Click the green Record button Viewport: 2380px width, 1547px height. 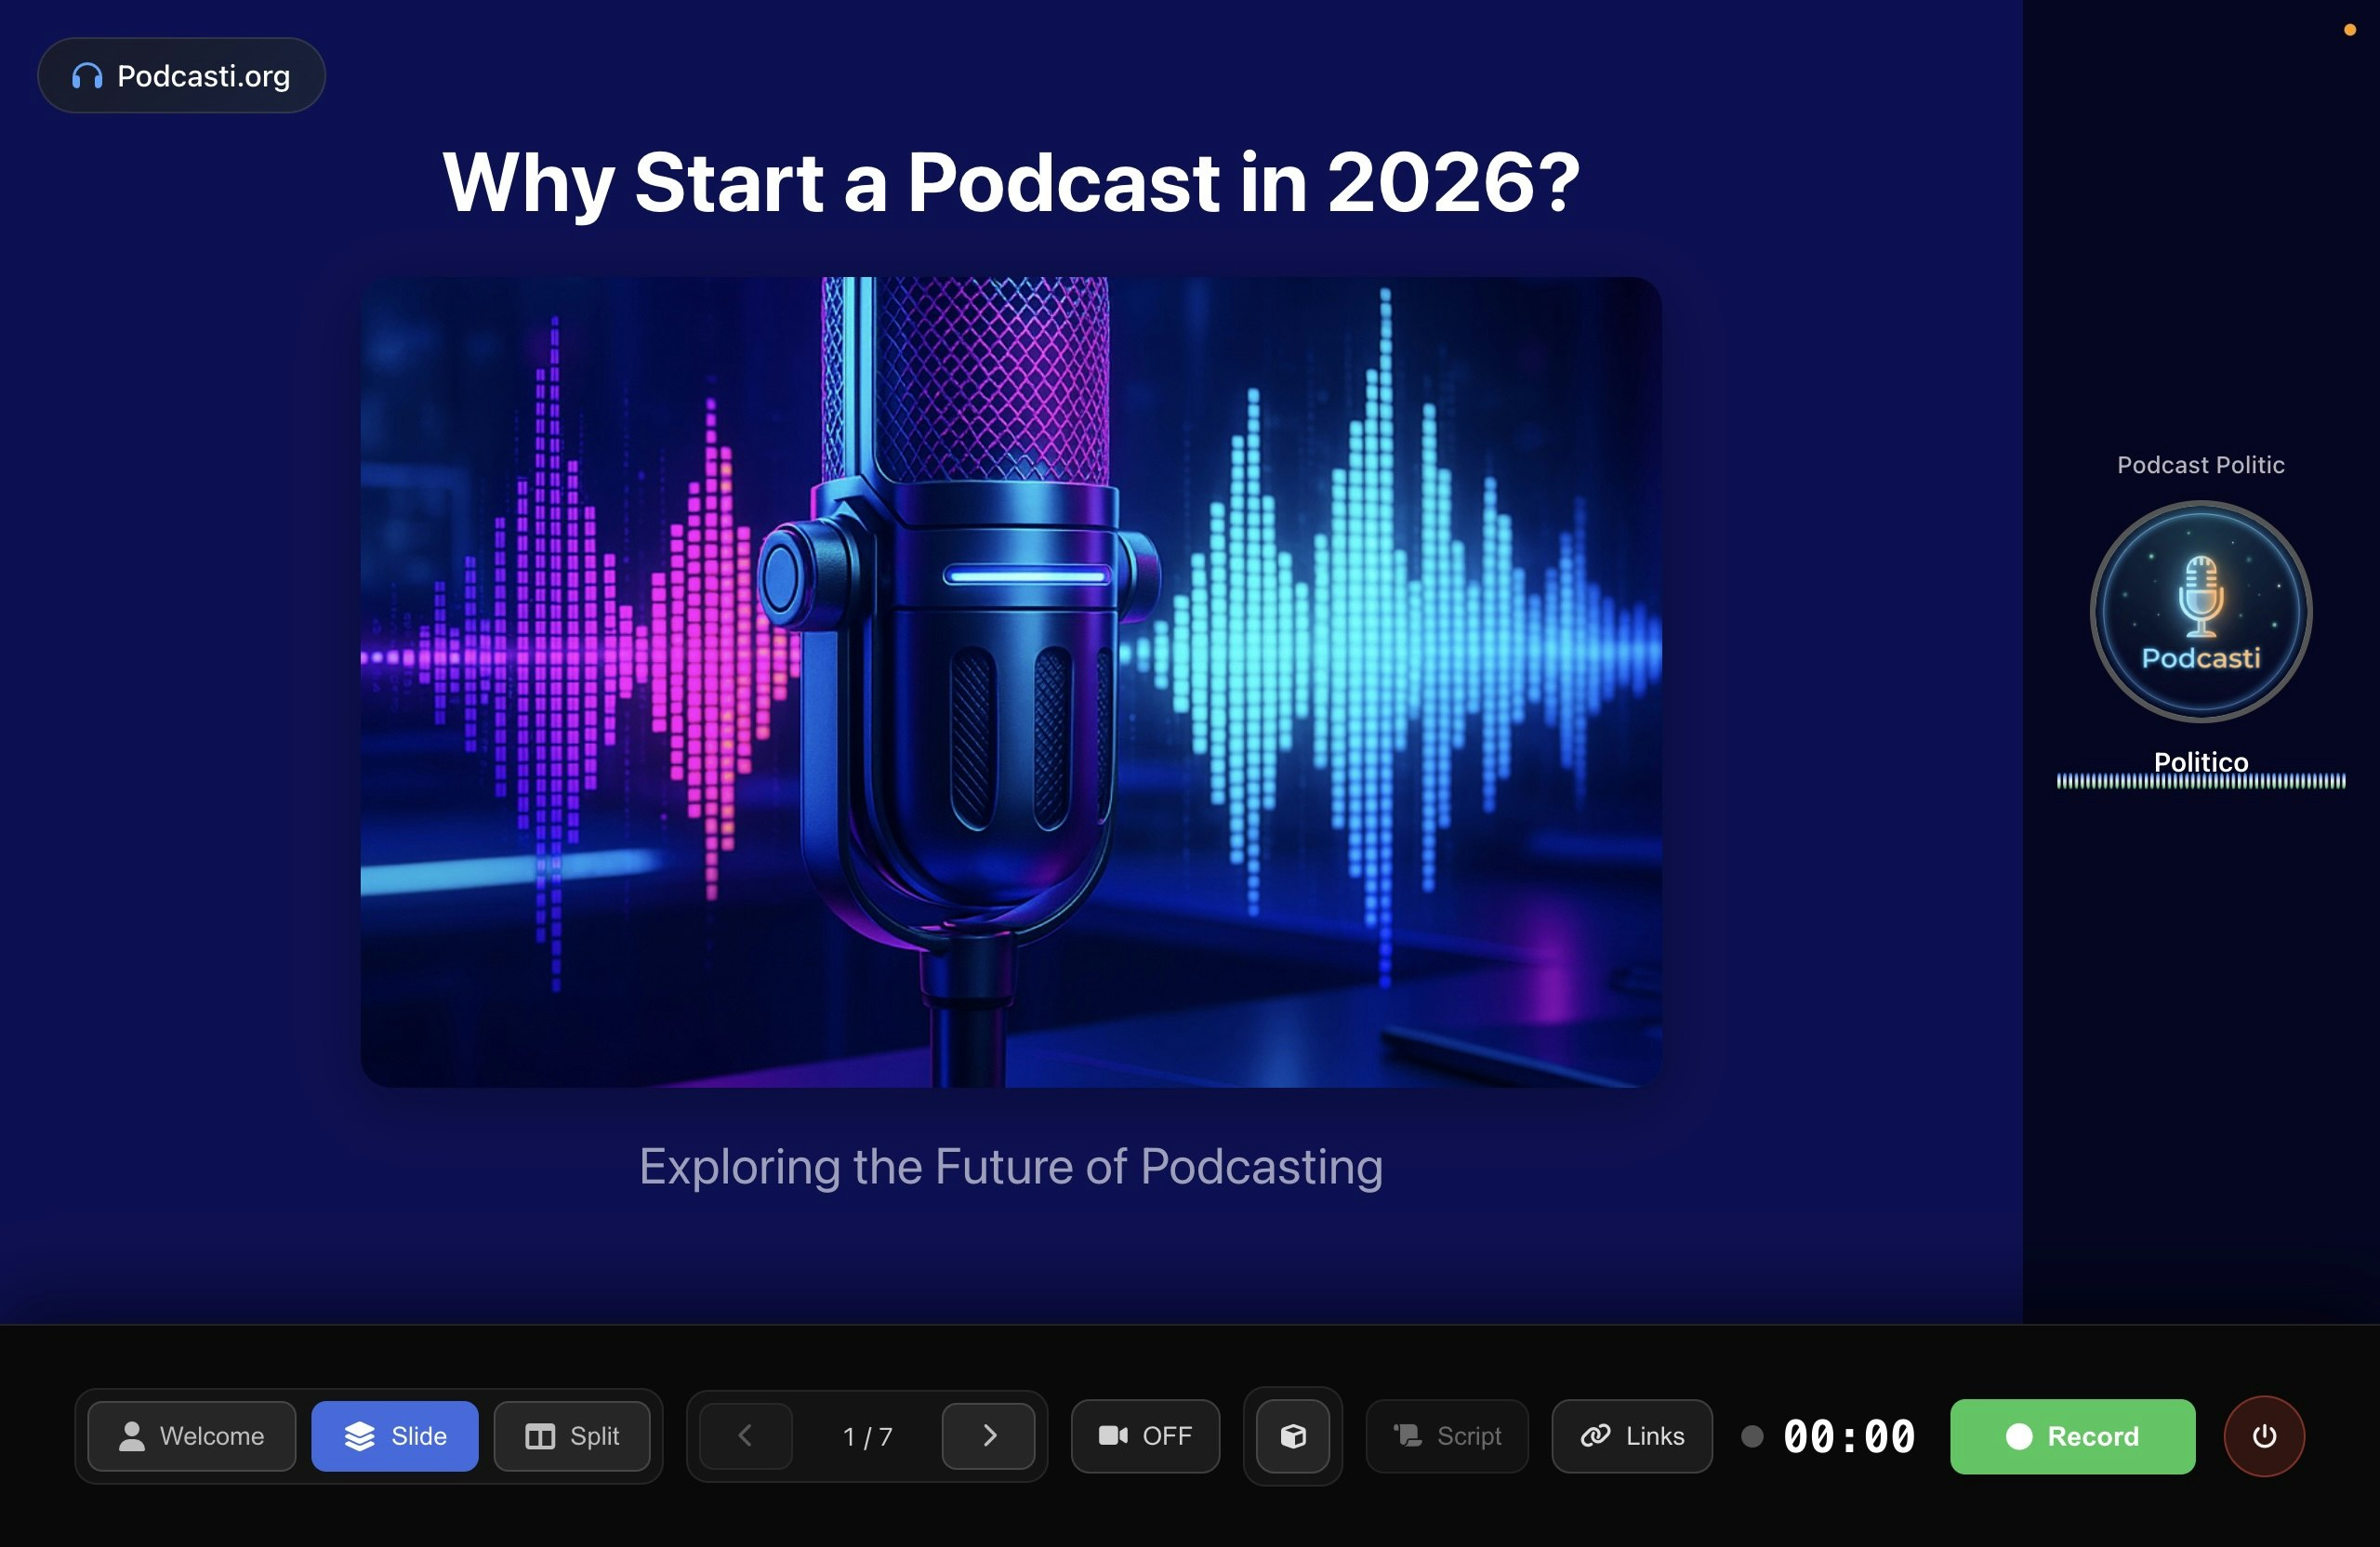click(2072, 1436)
